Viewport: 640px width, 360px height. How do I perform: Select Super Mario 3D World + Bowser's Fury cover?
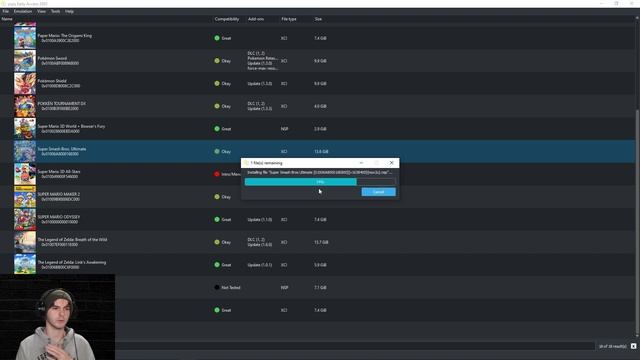point(25,129)
